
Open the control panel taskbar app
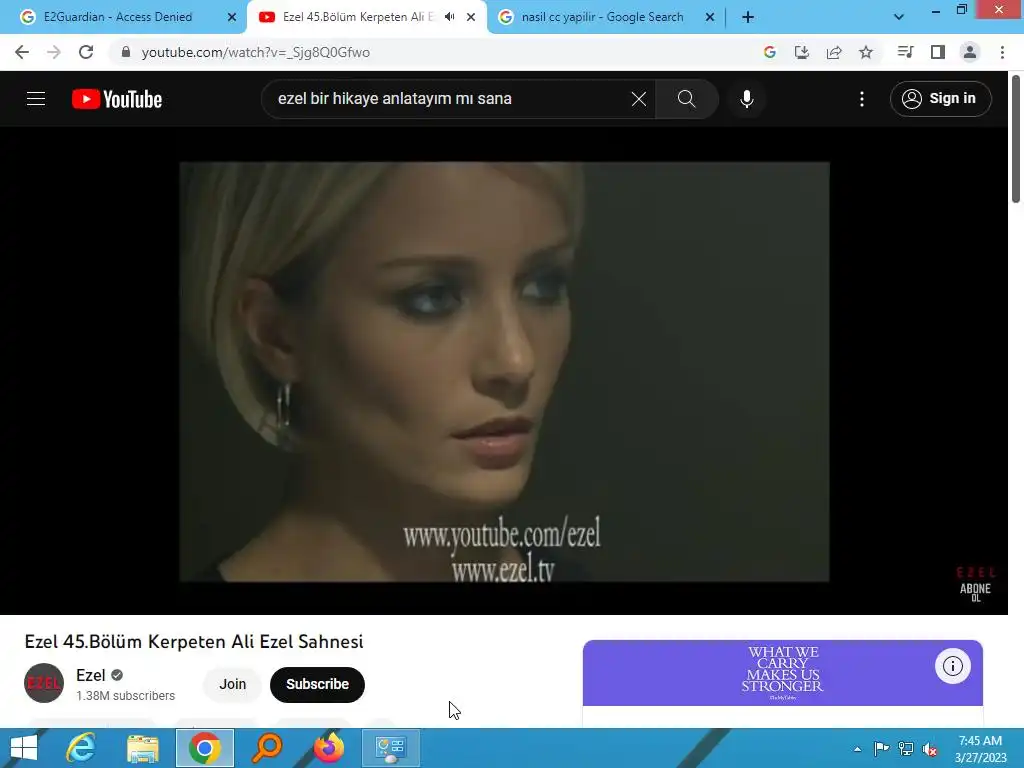pyautogui.click(x=391, y=748)
